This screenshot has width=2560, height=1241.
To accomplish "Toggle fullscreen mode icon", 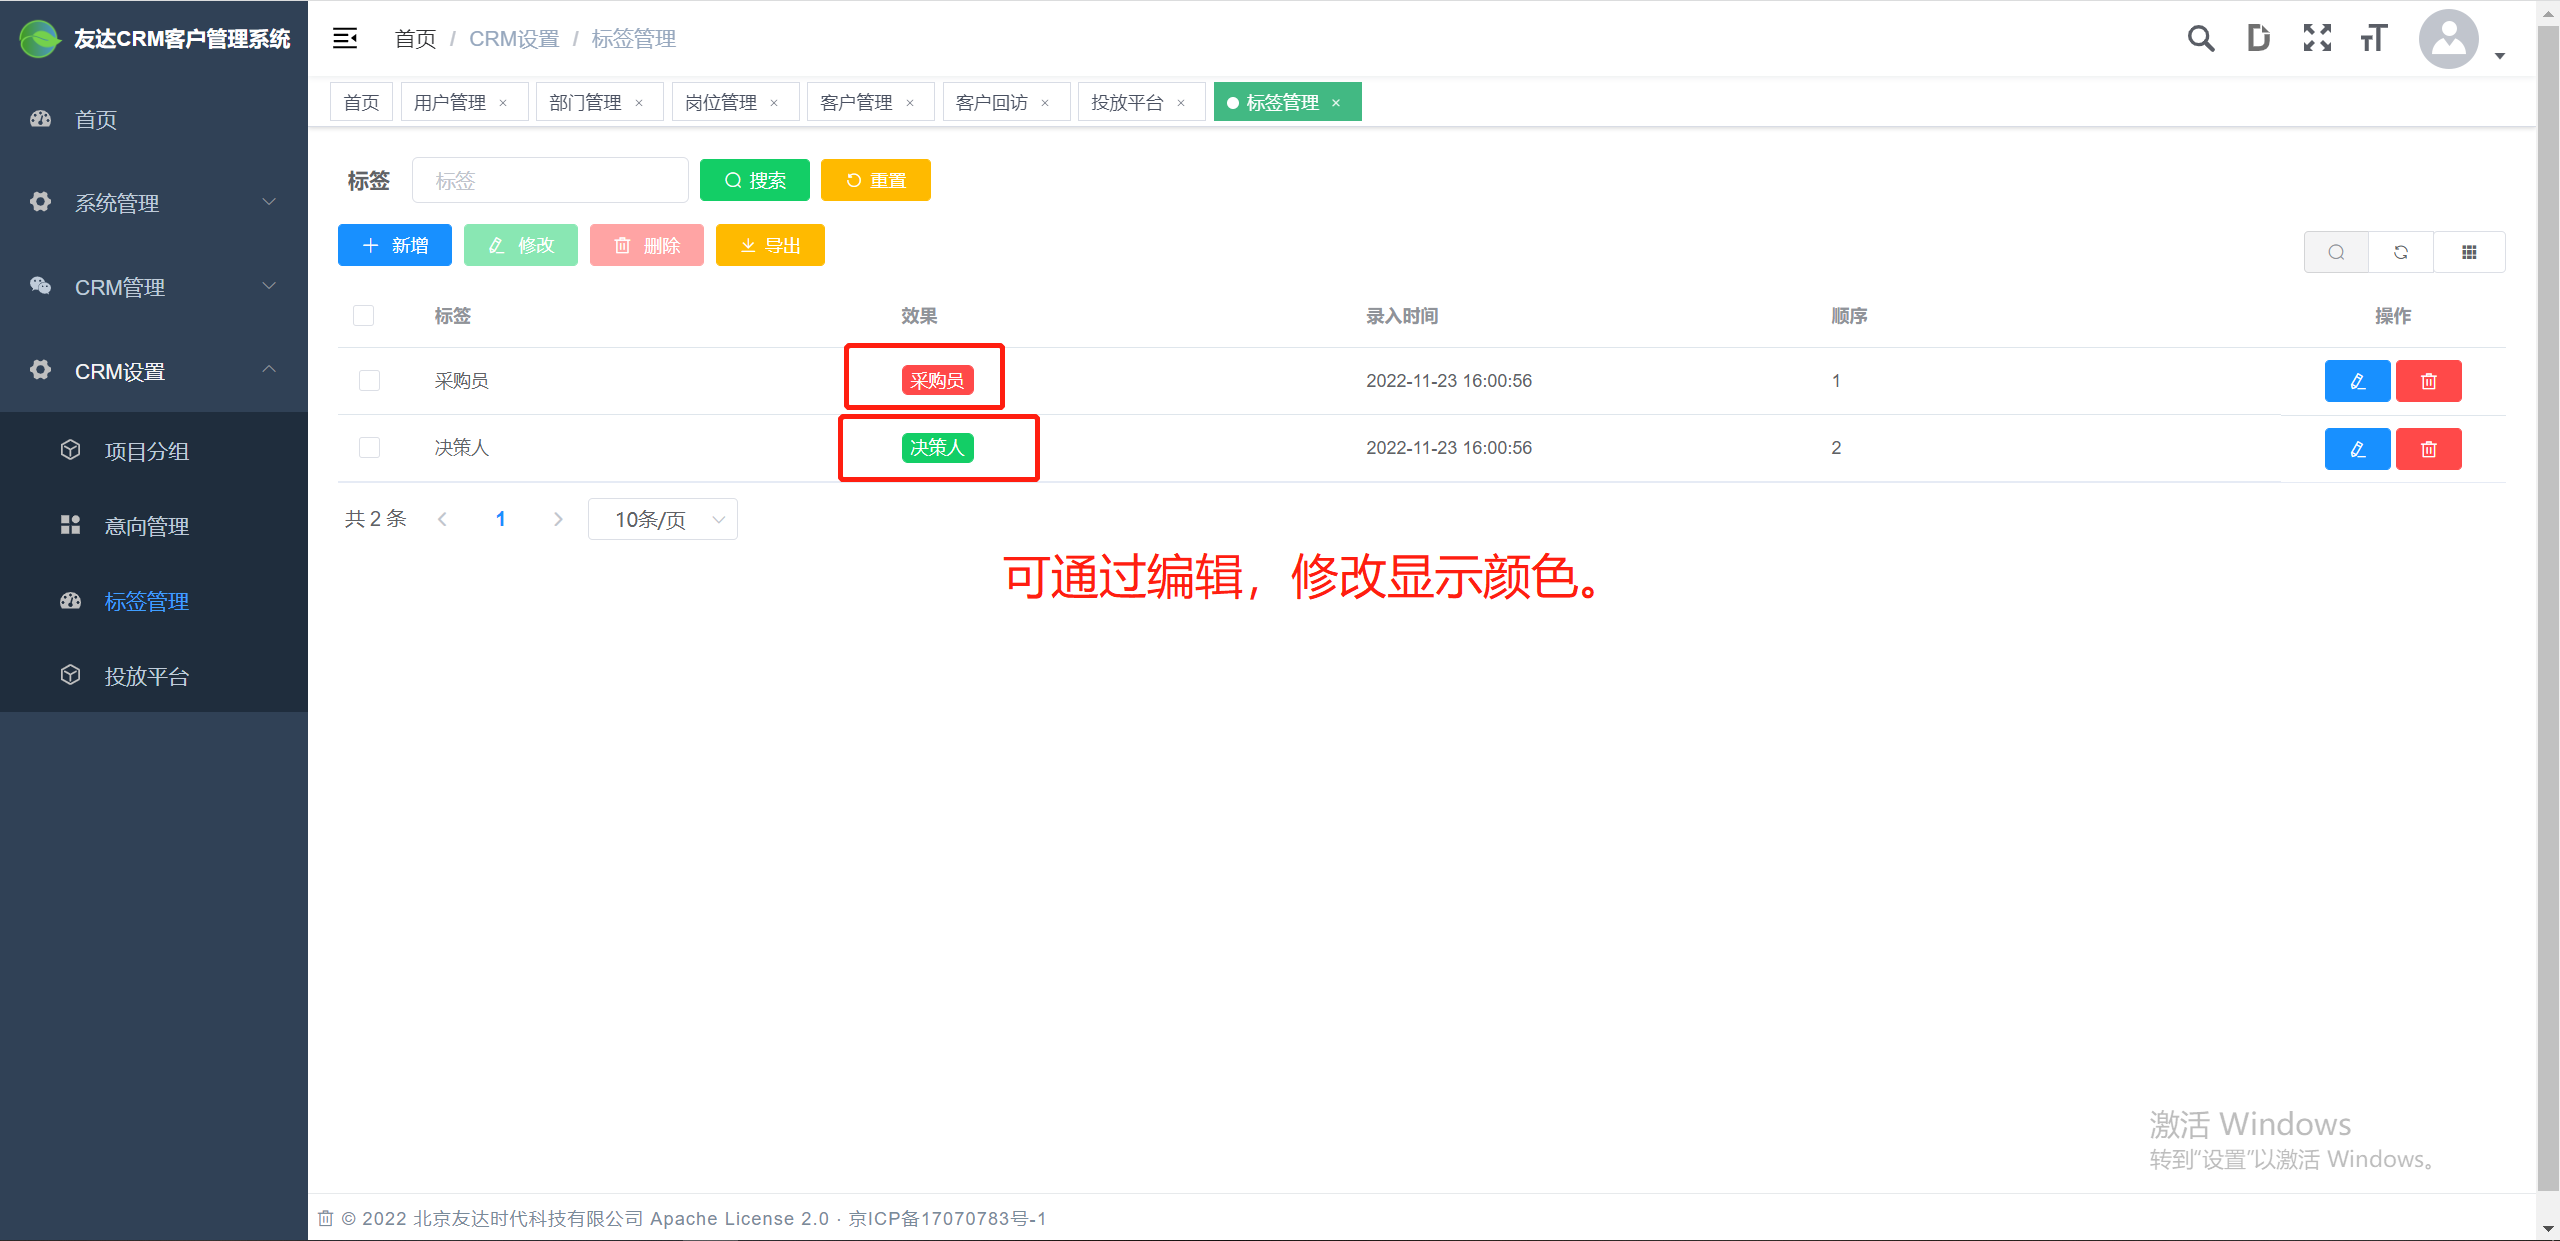I will 2317,39.
